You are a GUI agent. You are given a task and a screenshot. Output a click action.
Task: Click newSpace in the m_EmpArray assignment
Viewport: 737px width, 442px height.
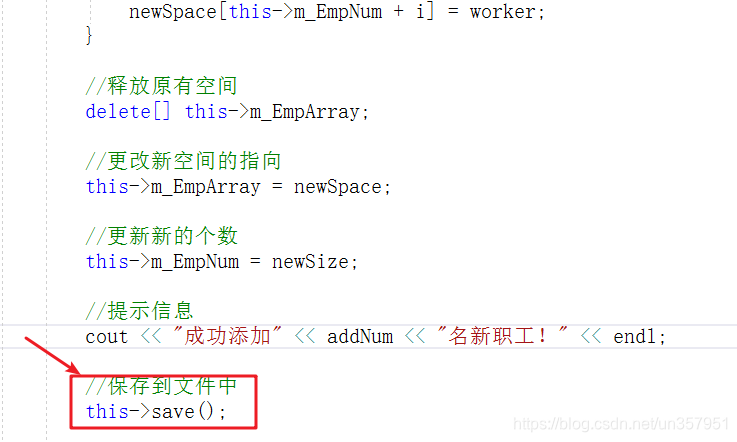click(x=337, y=187)
